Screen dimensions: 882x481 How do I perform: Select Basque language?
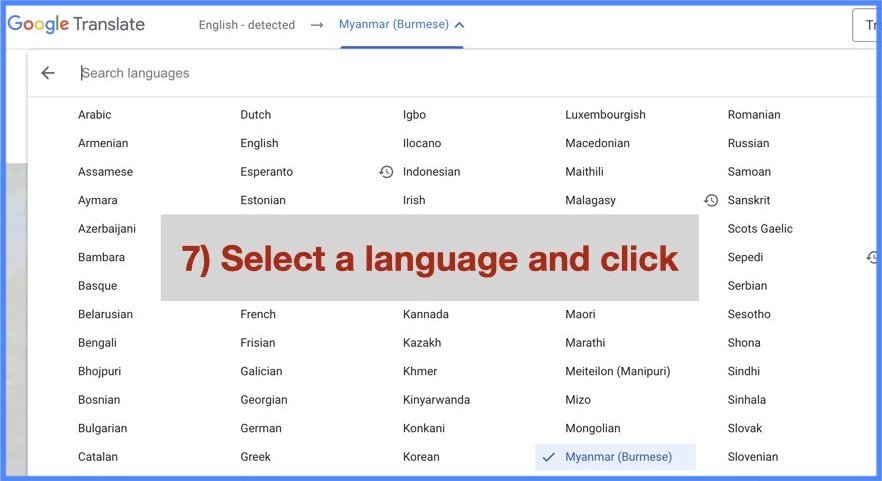[97, 286]
